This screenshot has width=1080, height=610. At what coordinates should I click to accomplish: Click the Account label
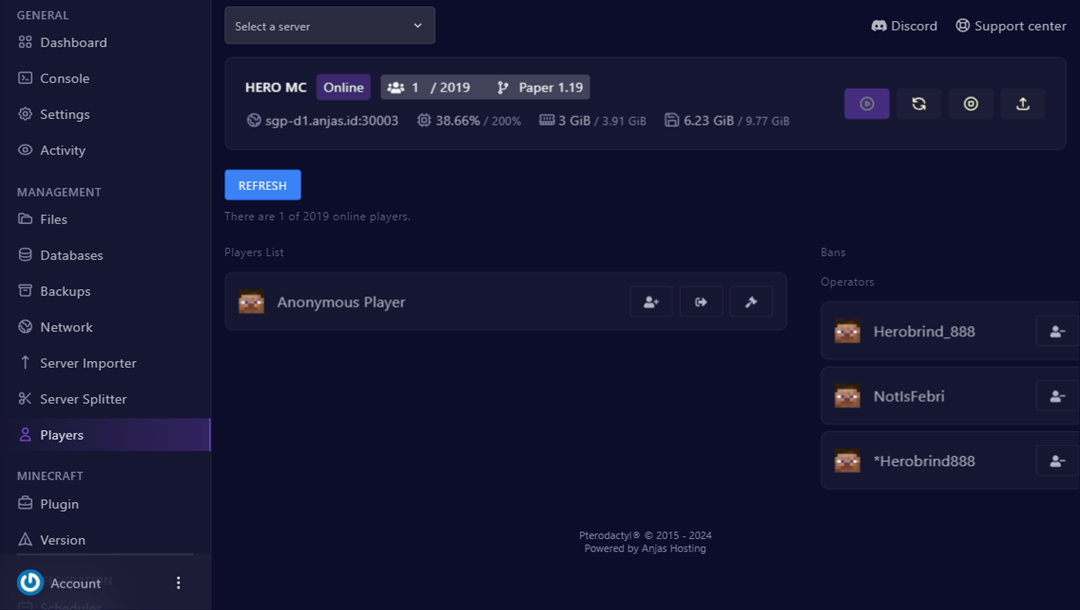76,584
